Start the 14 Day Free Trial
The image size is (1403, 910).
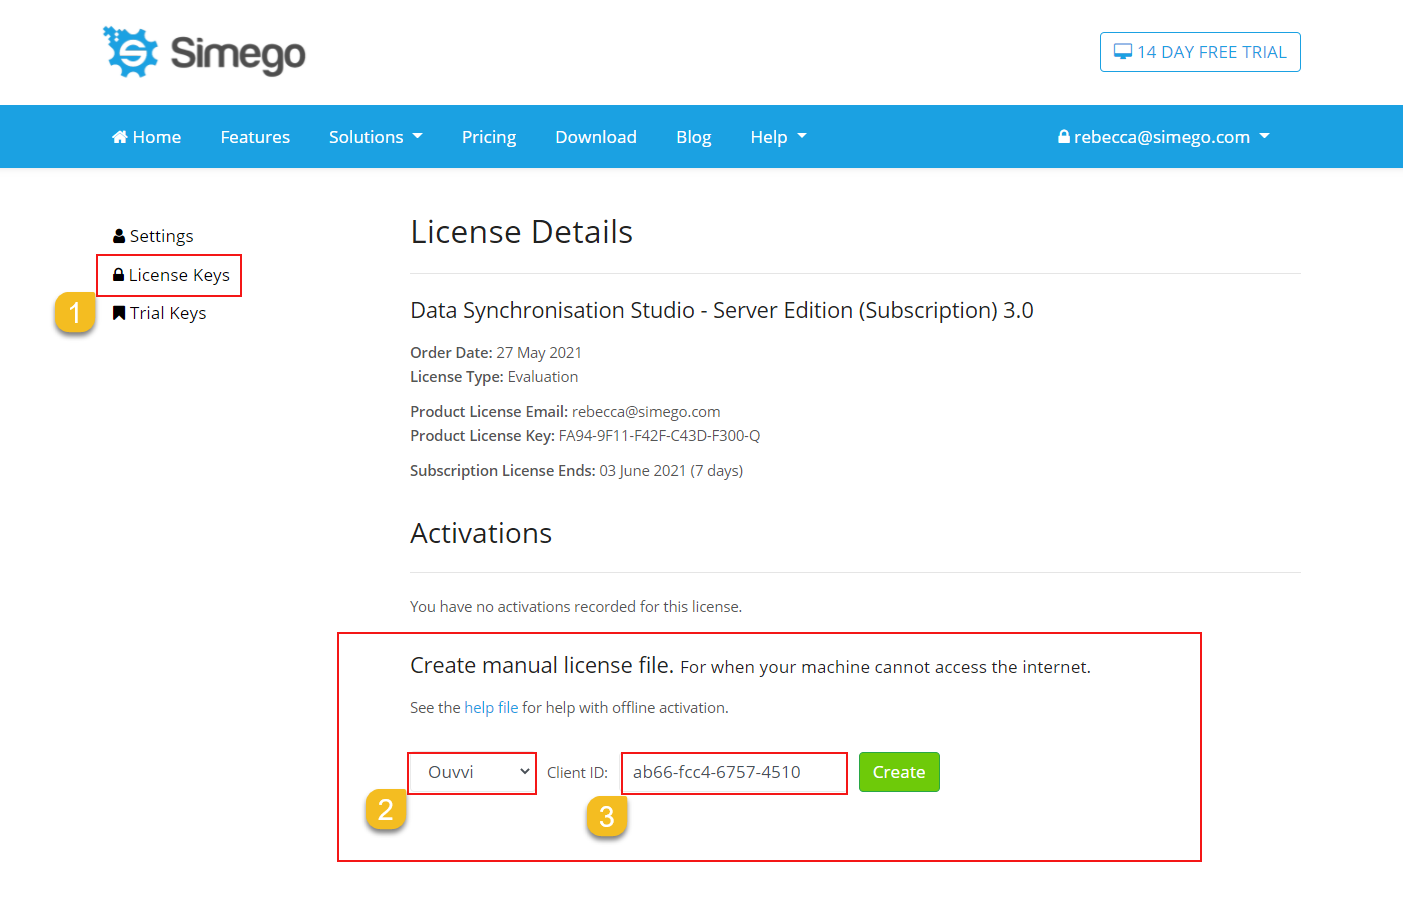[1200, 52]
